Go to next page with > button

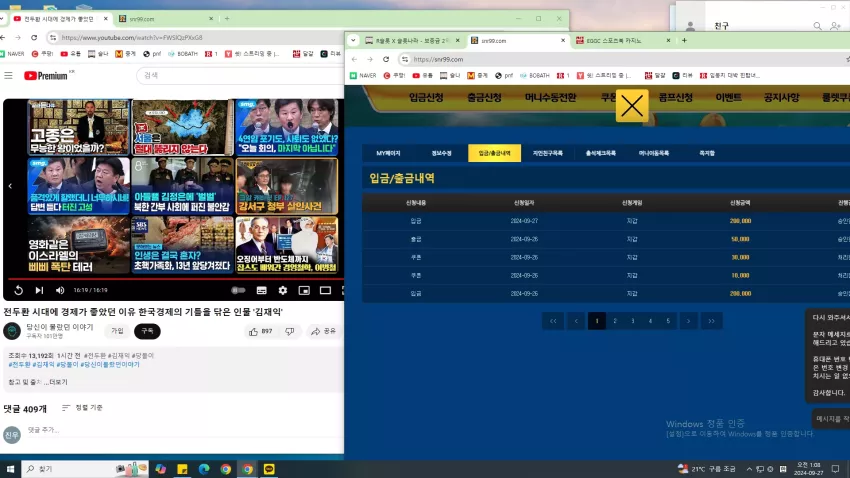688,321
